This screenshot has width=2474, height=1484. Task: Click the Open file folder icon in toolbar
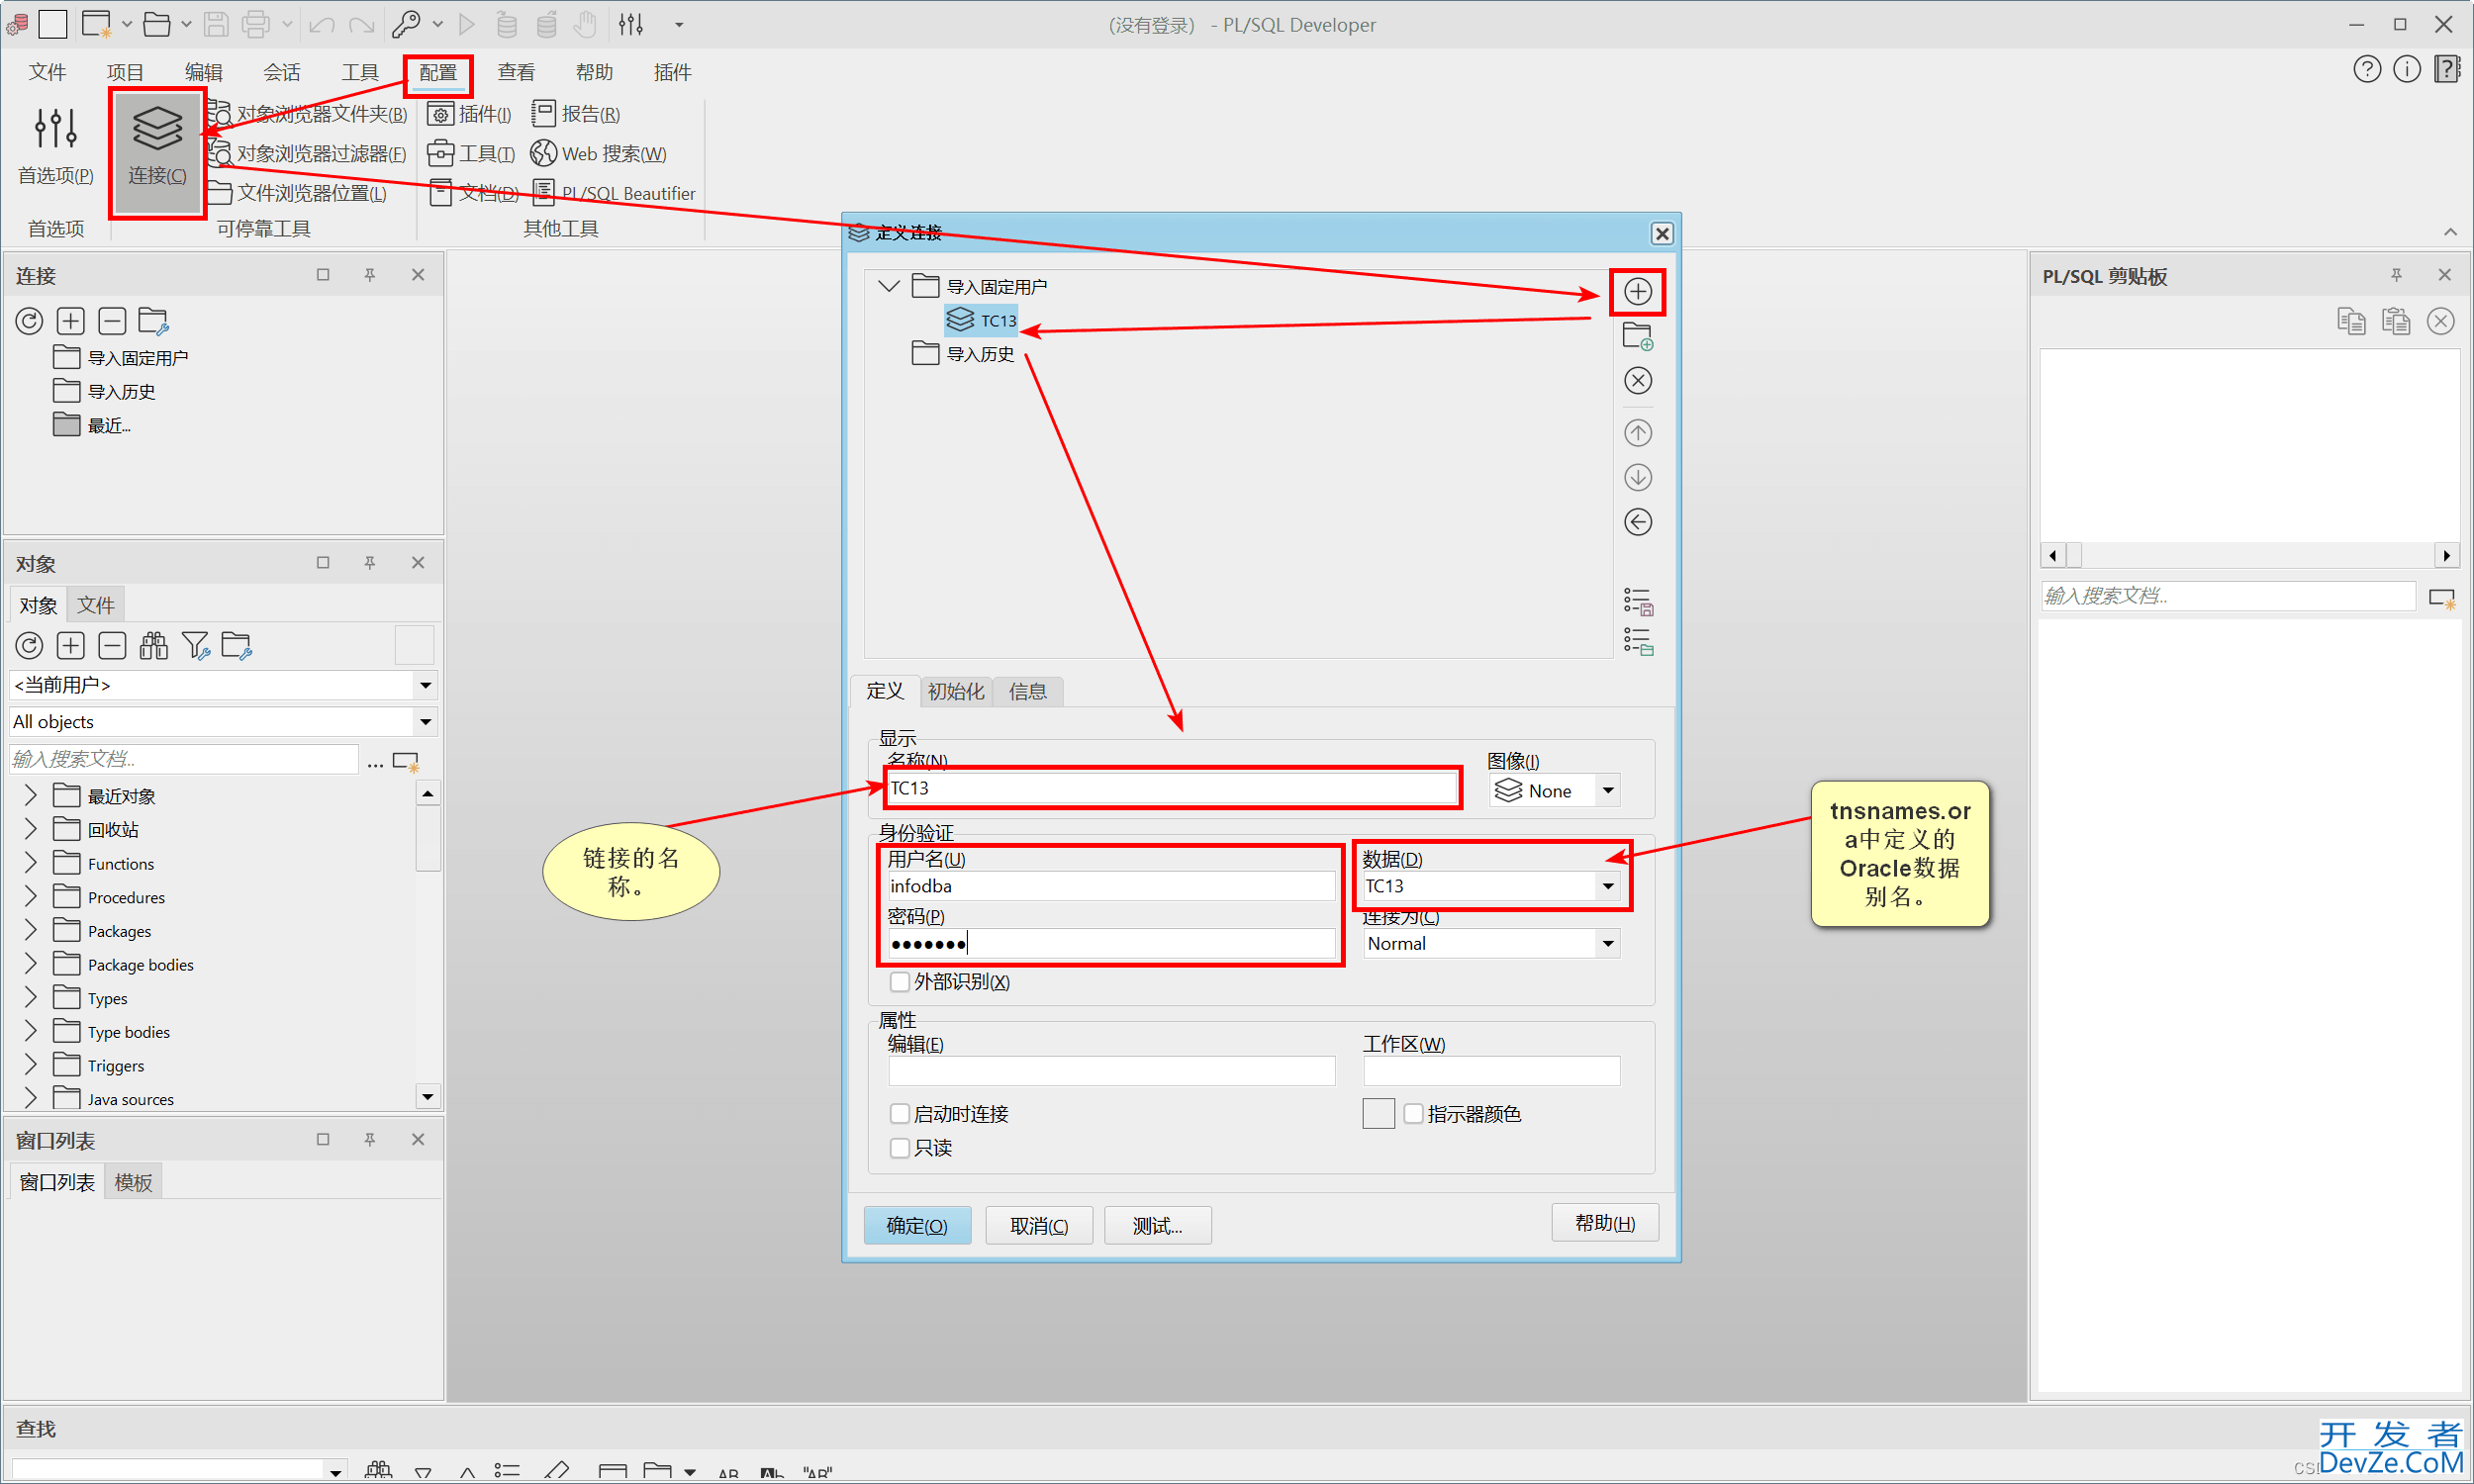point(156,24)
